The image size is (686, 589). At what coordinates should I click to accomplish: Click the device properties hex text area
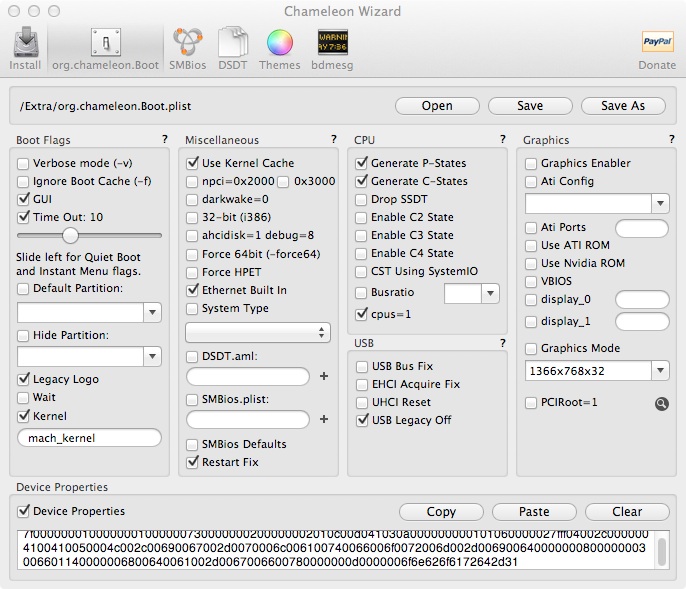pyautogui.click(x=337, y=550)
